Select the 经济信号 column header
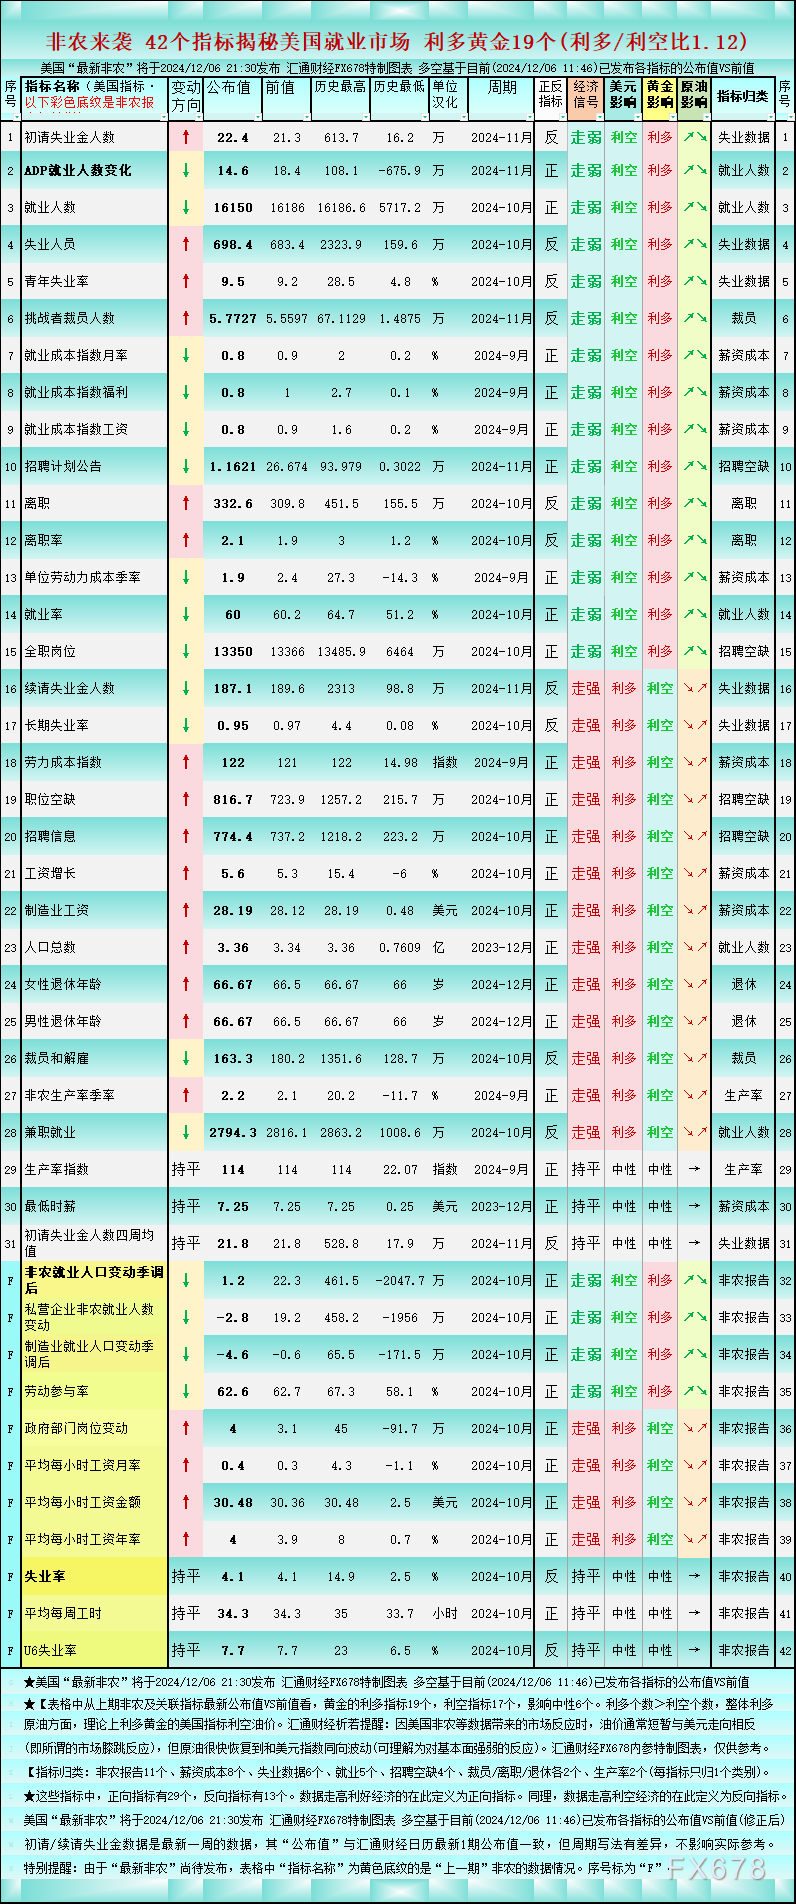Viewport: 796px width, 1904px height. click(586, 95)
